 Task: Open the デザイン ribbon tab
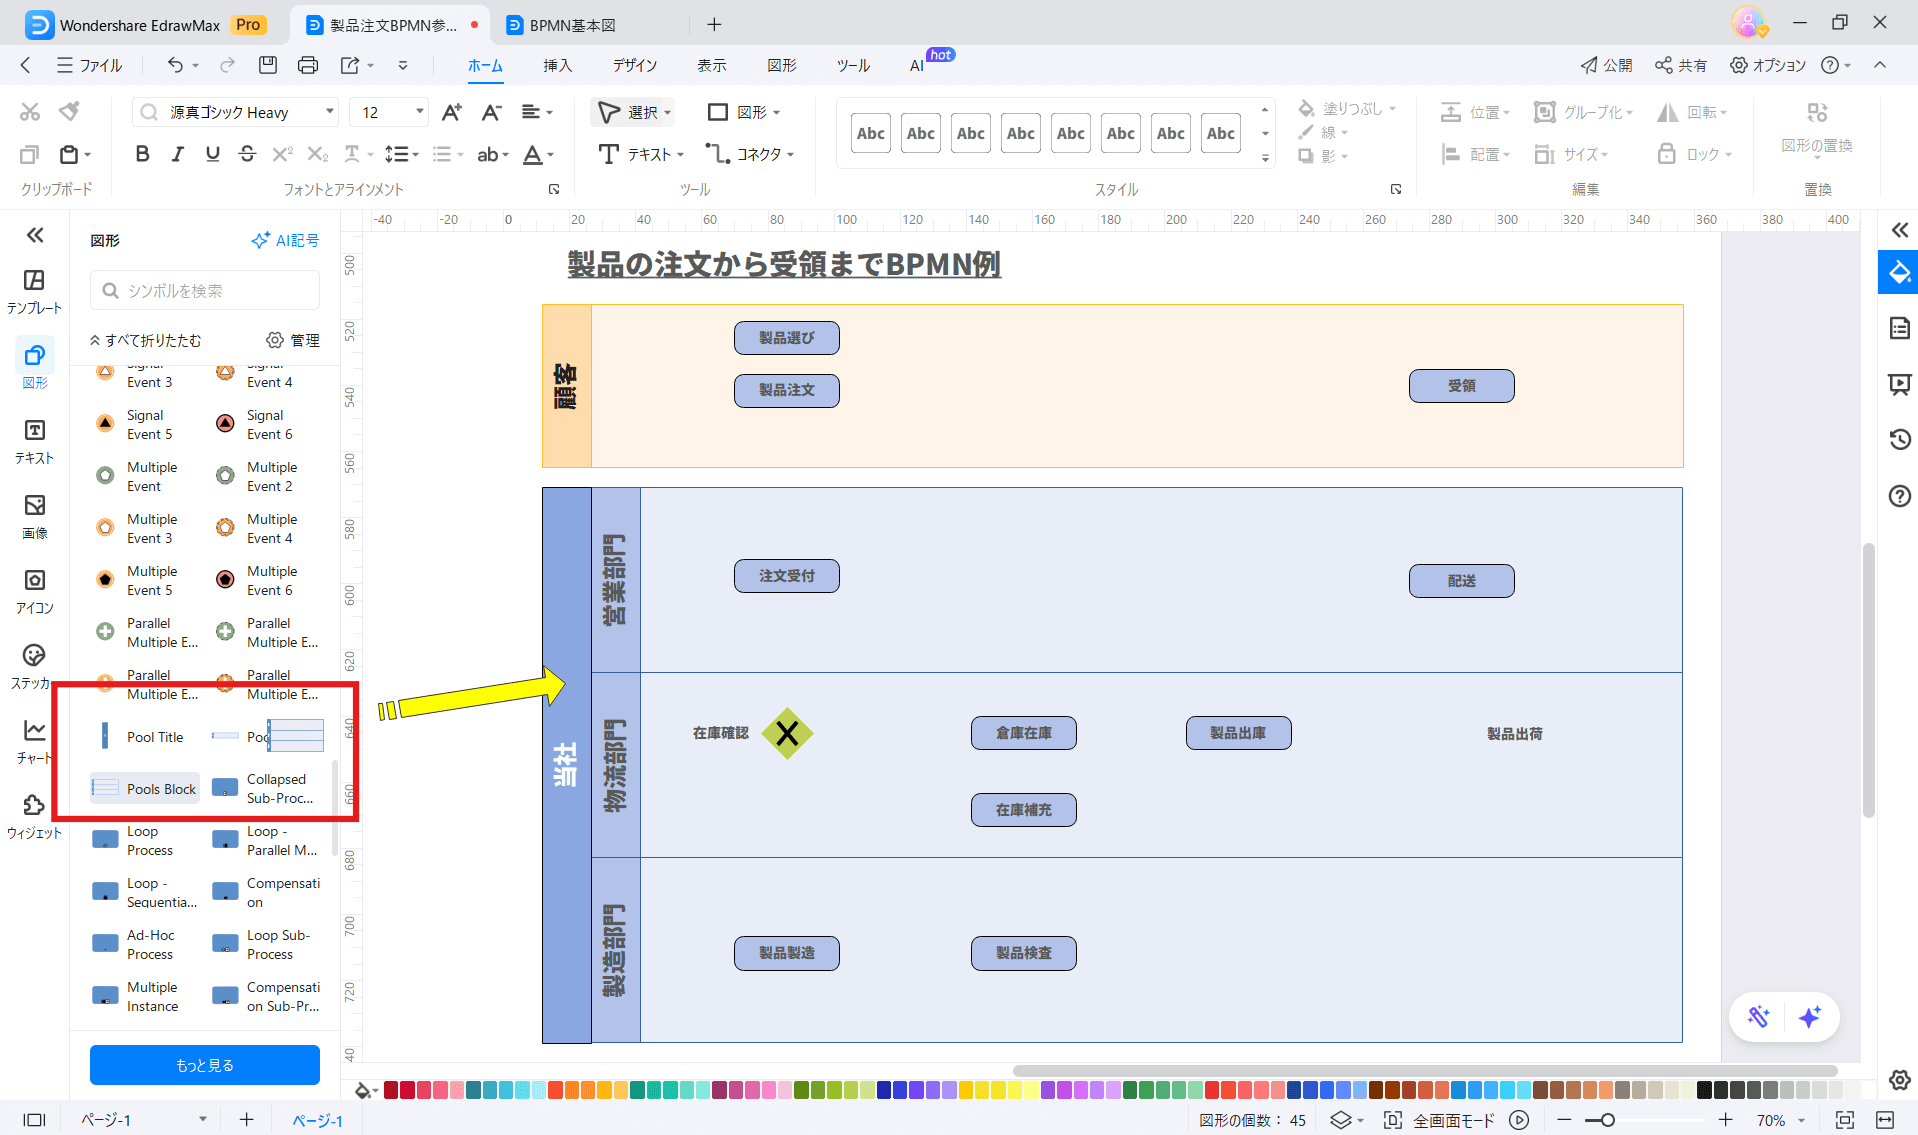coord(635,65)
